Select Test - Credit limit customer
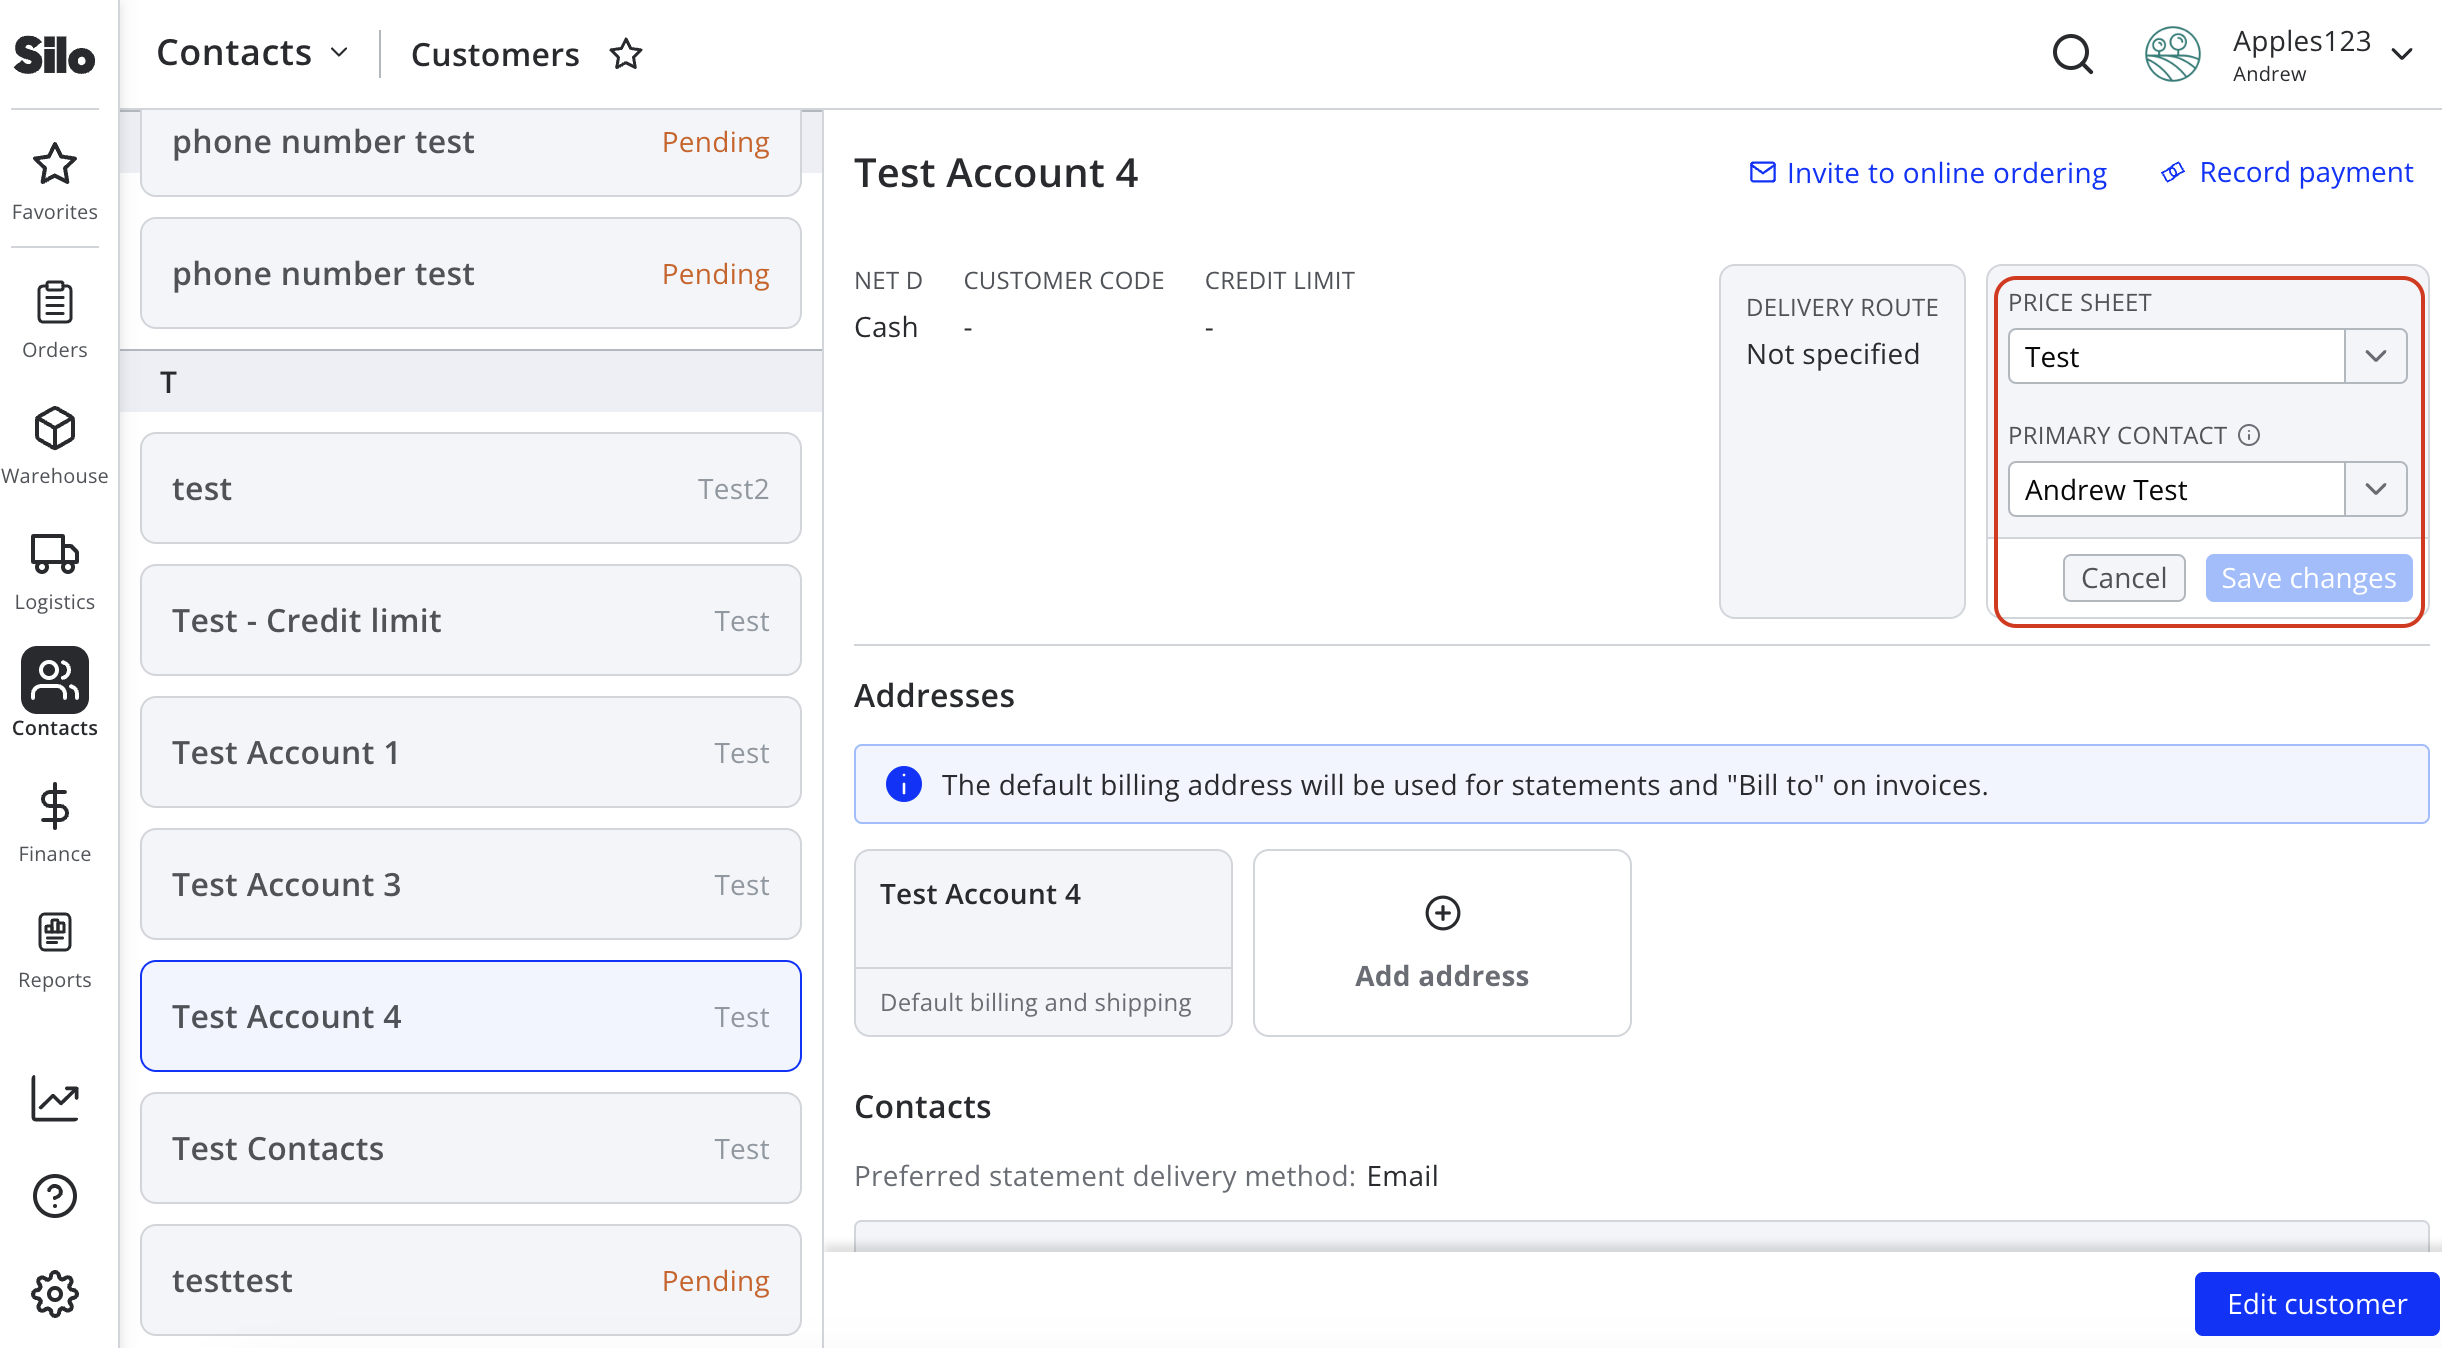 (x=470, y=620)
